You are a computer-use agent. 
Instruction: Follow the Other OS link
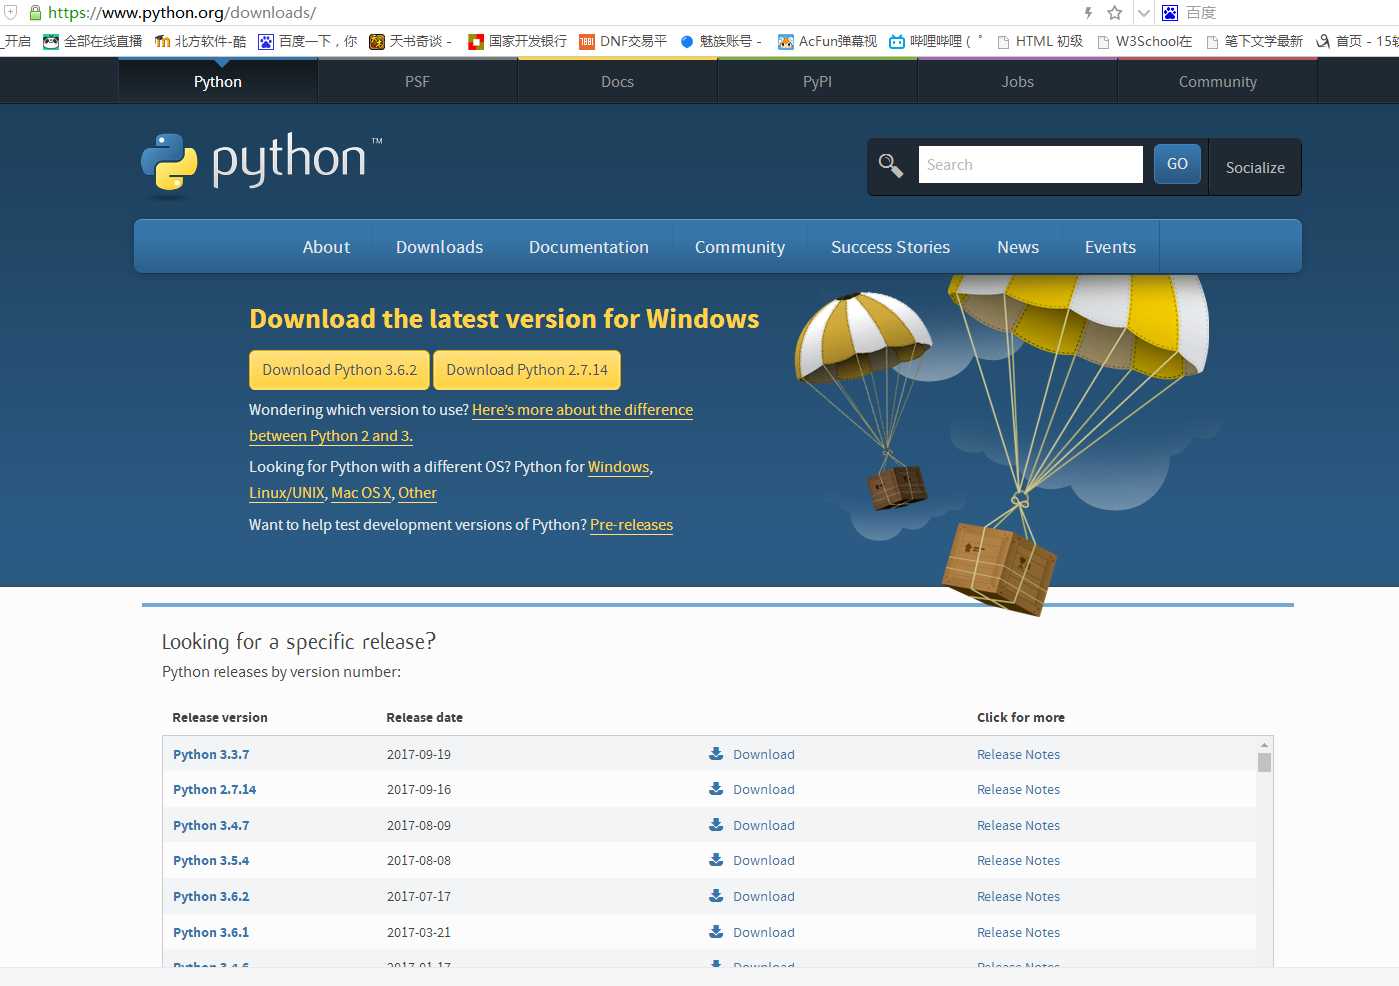pos(417,493)
